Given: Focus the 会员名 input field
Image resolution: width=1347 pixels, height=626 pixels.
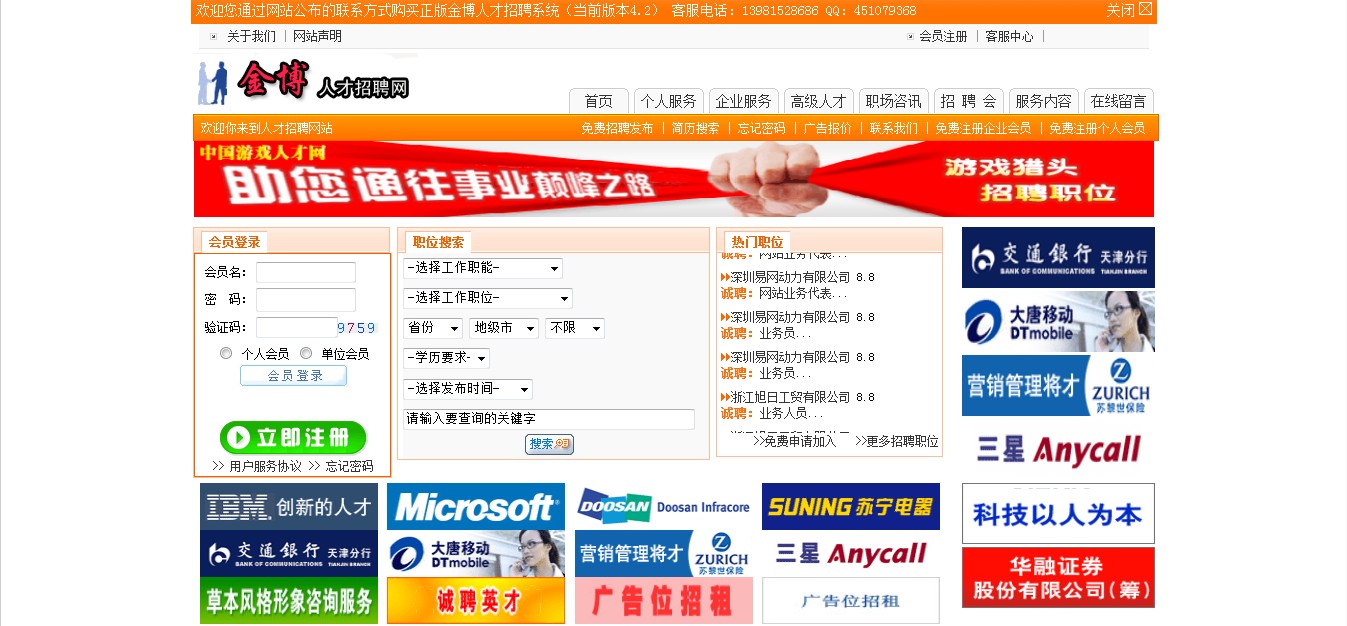Looking at the screenshot, I should click(x=306, y=272).
